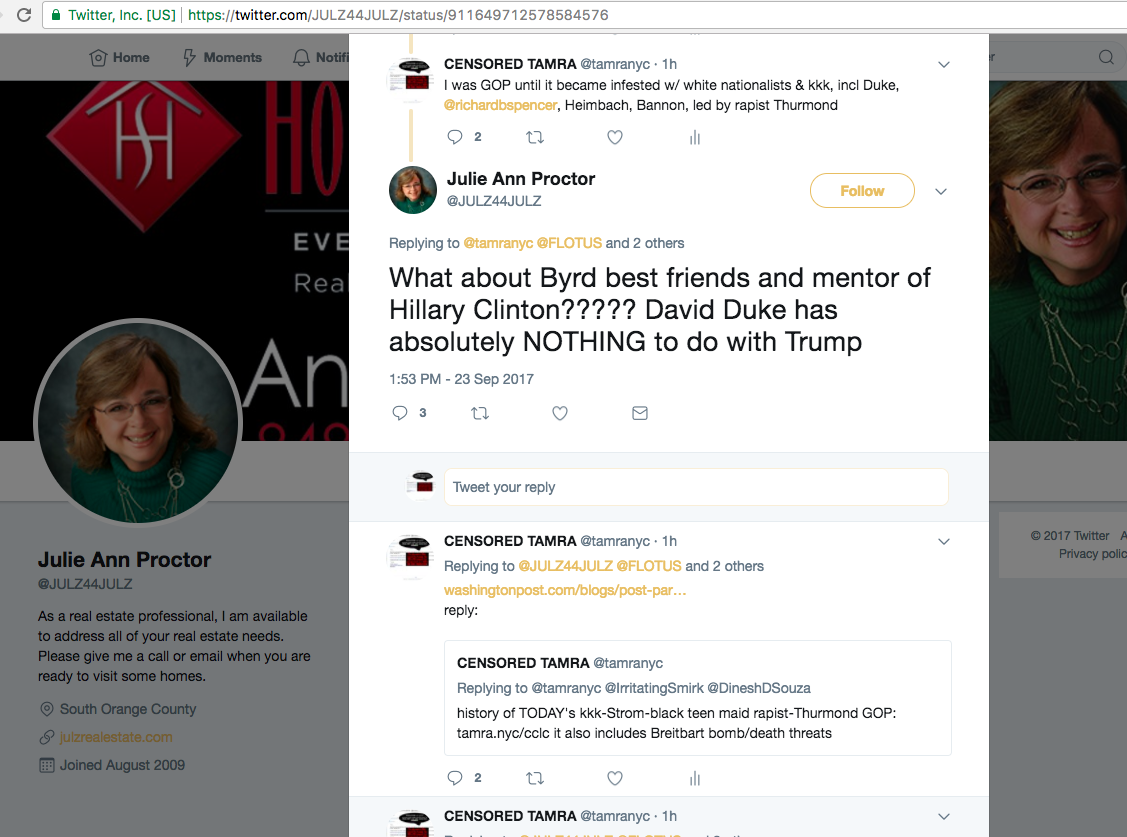
Task: Click the browser address bar URL
Action: click(398, 15)
